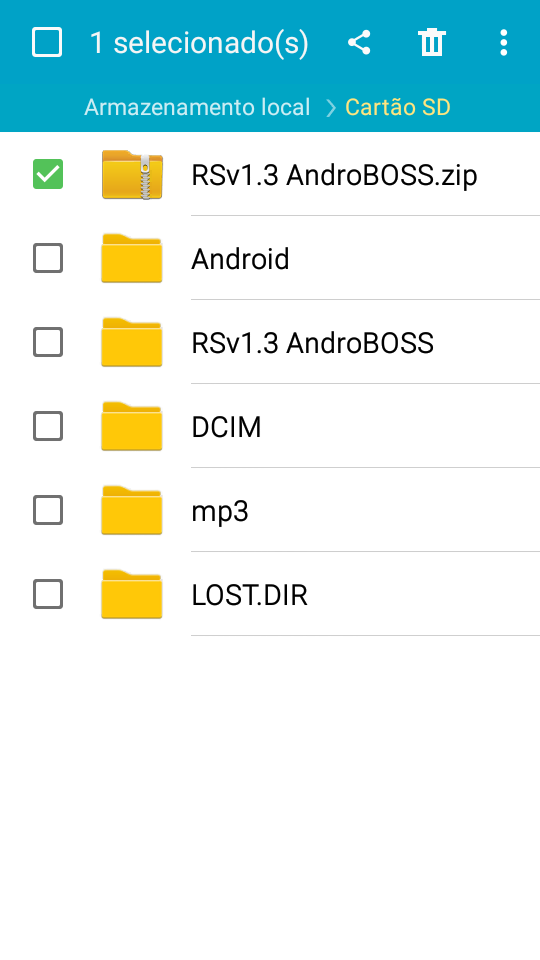Tap the zip archive icon for RSv1.3 AndroBOSS.zip

point(132,174)
